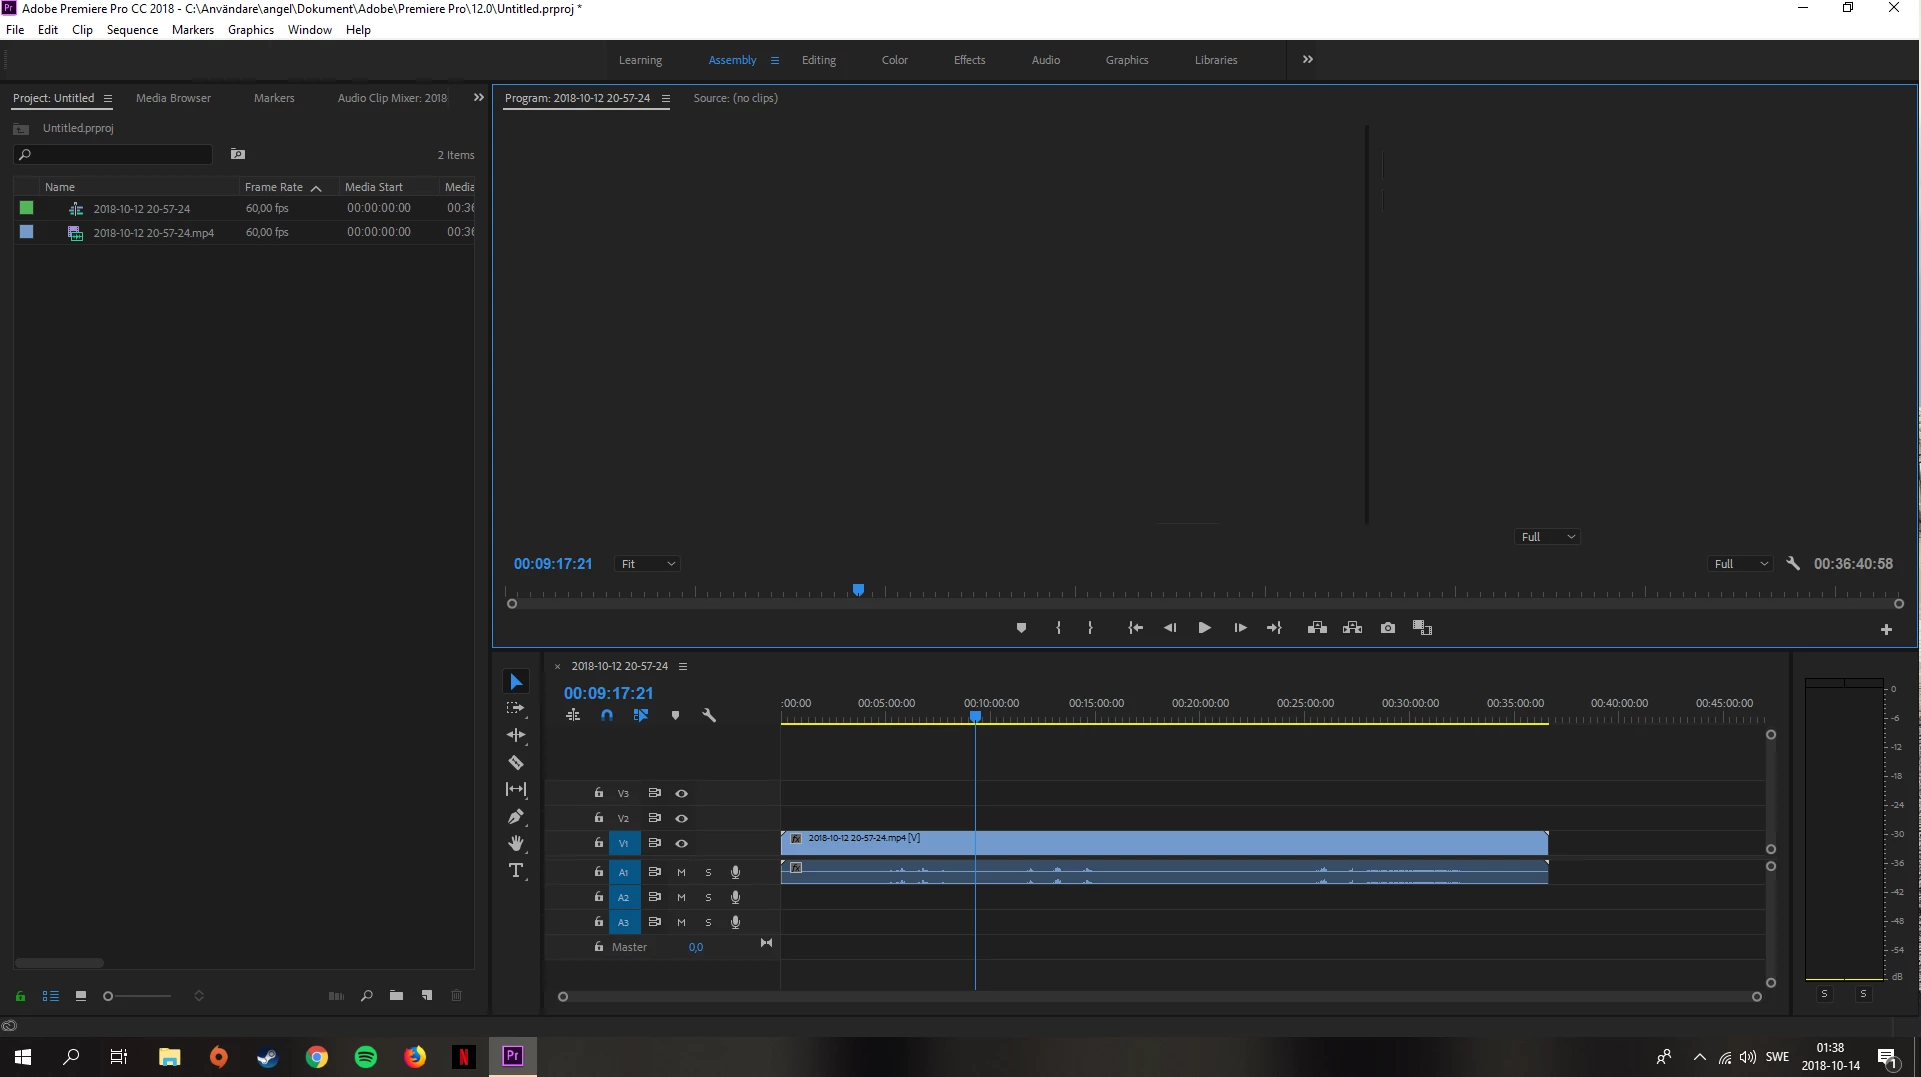Click the sort icons diamond in Project panel
The width and height of the screenshot is (1921, 1077).
coord(199,996)
